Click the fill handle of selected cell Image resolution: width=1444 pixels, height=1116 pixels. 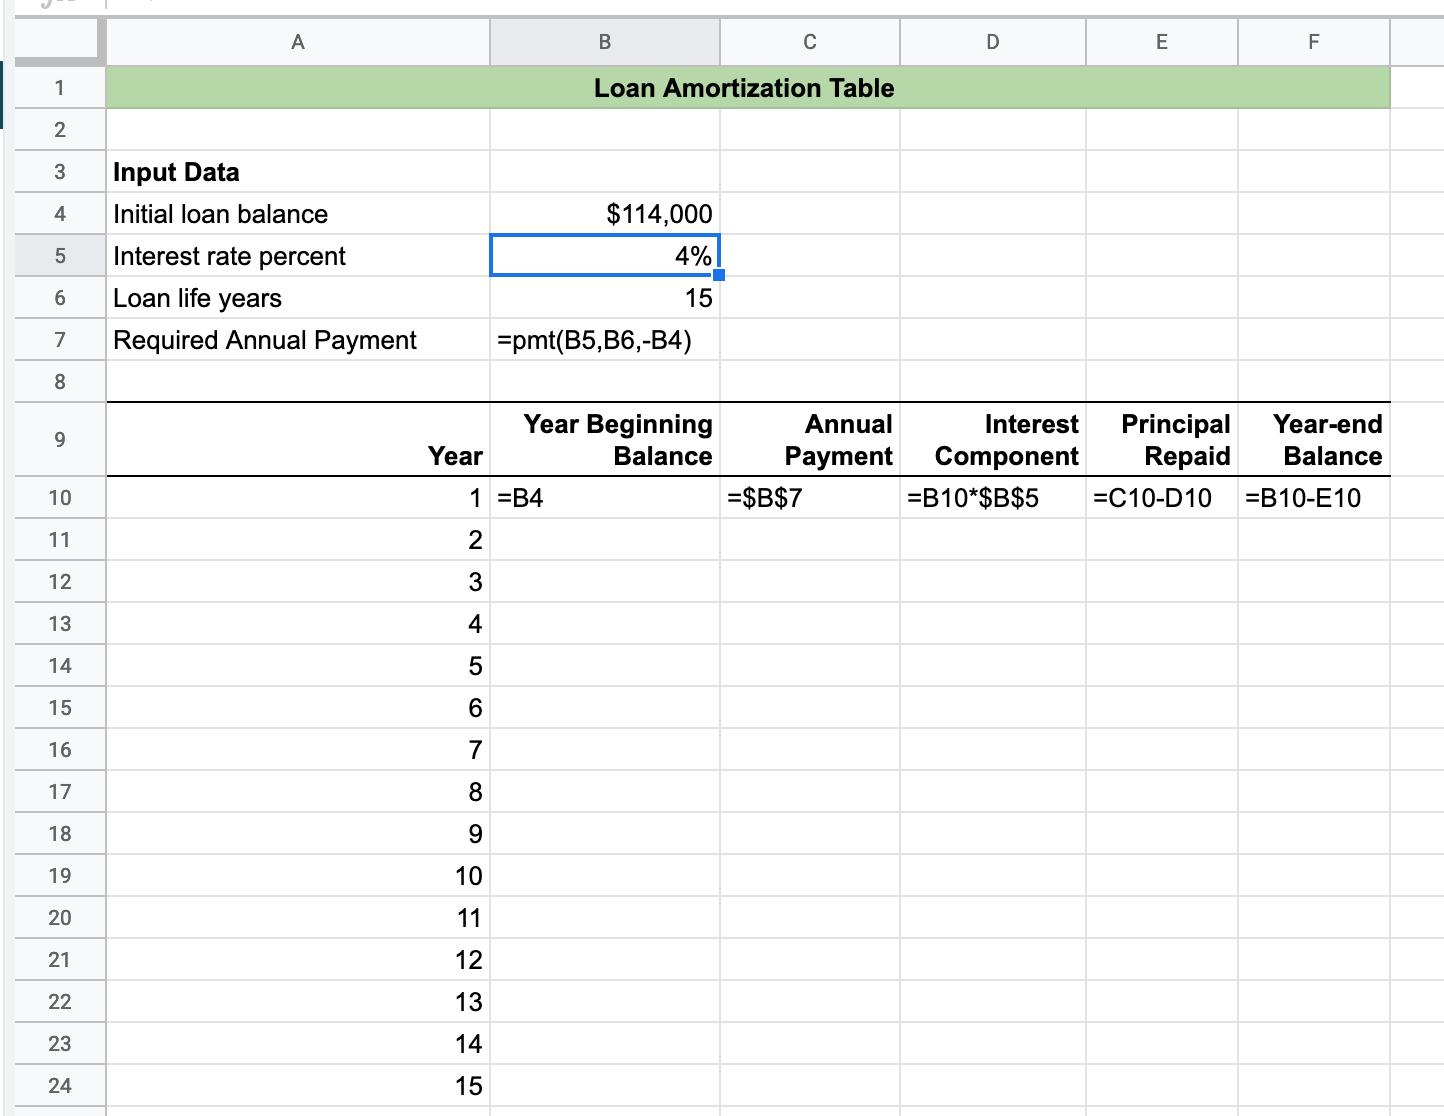[719, 275]
